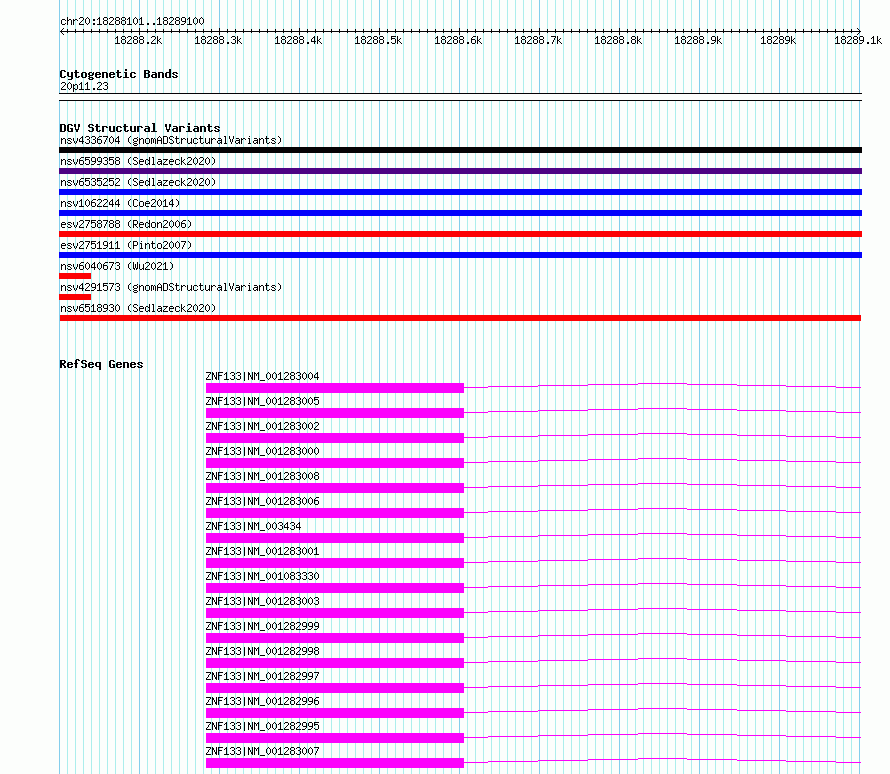This screenshot has width=890, height=774.
Task: Click the ZNF133|NM_001083330 magenta exon block
Action: (x=335, y=588)
